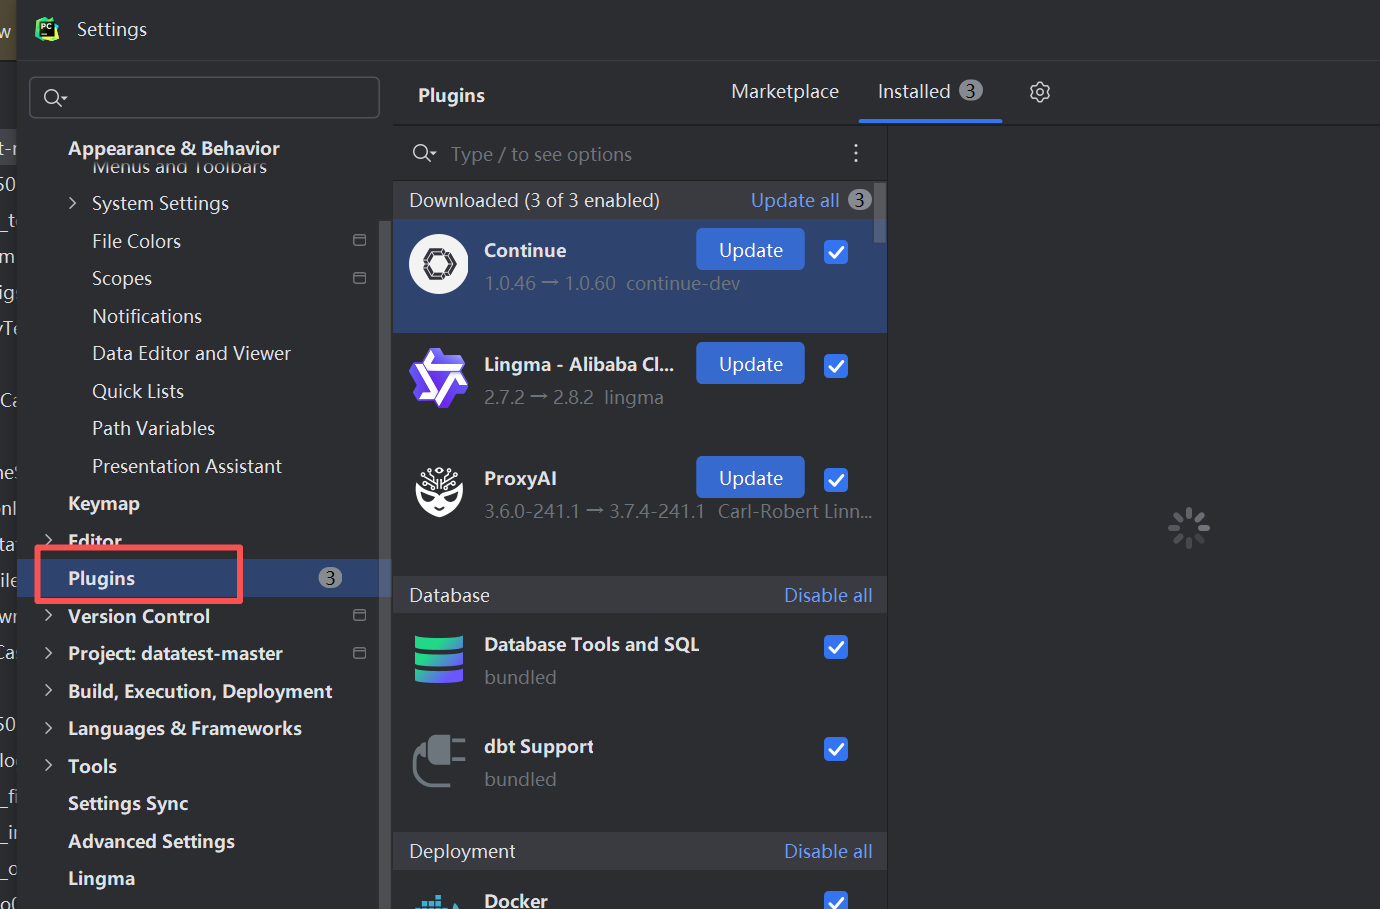Toggle the Docker plugin checkbox
Viewport: 1380px width, 909px height.
(836, 900)
